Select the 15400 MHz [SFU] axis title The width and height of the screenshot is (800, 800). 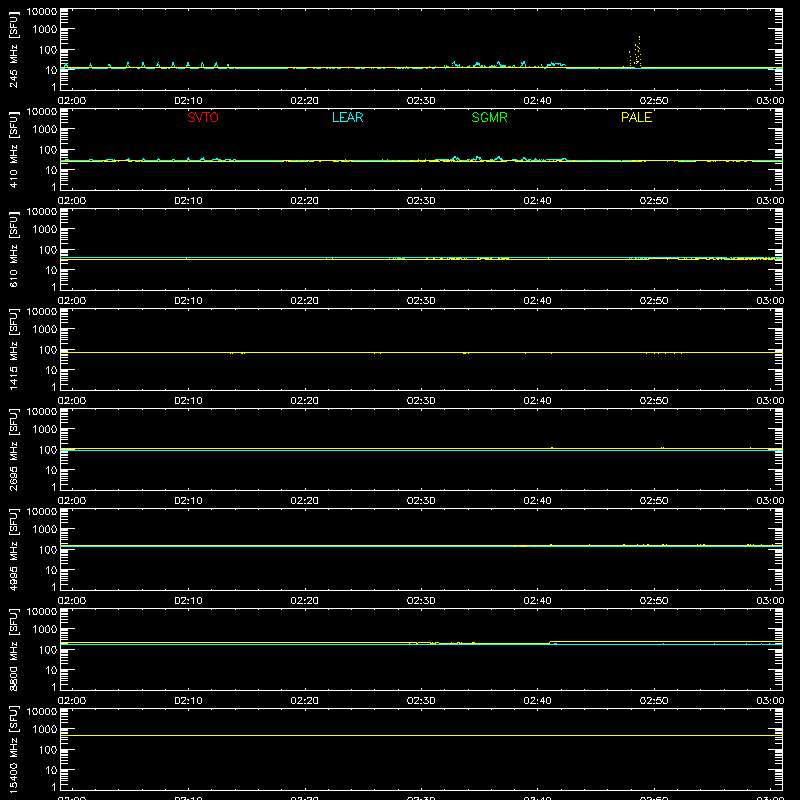(13, 749)
